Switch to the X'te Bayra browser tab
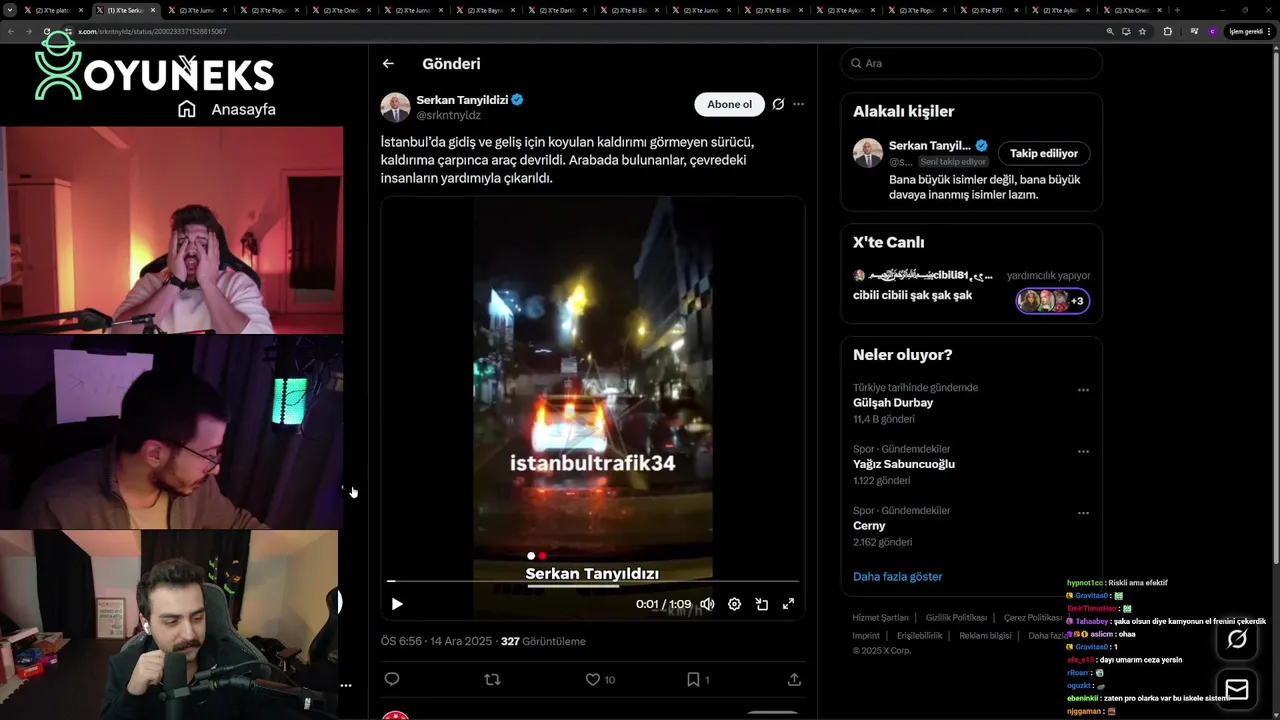Screen dimensions: 1280x720 pos(489,10)
